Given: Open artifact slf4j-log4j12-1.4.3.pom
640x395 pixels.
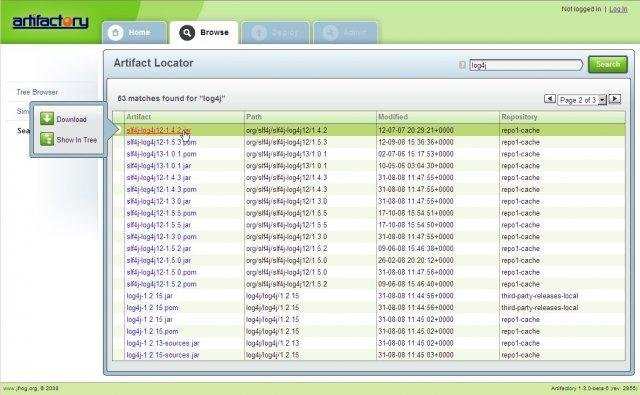Looking at the screenshot, I should coord(161,189).
